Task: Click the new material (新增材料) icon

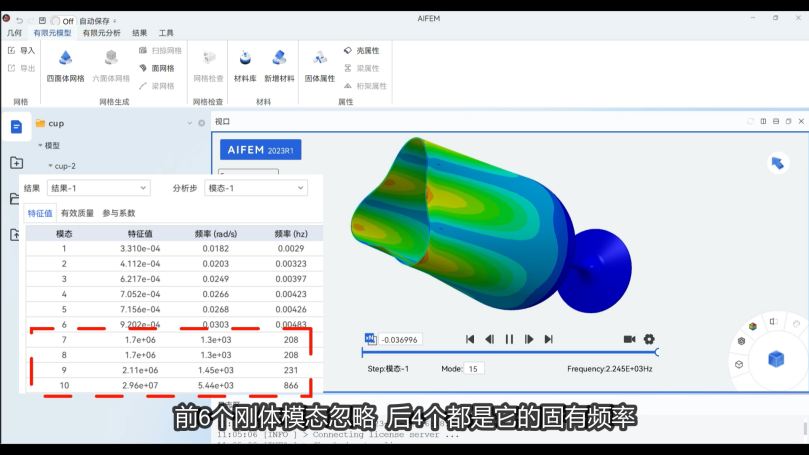Action: (x=279, y=58)
